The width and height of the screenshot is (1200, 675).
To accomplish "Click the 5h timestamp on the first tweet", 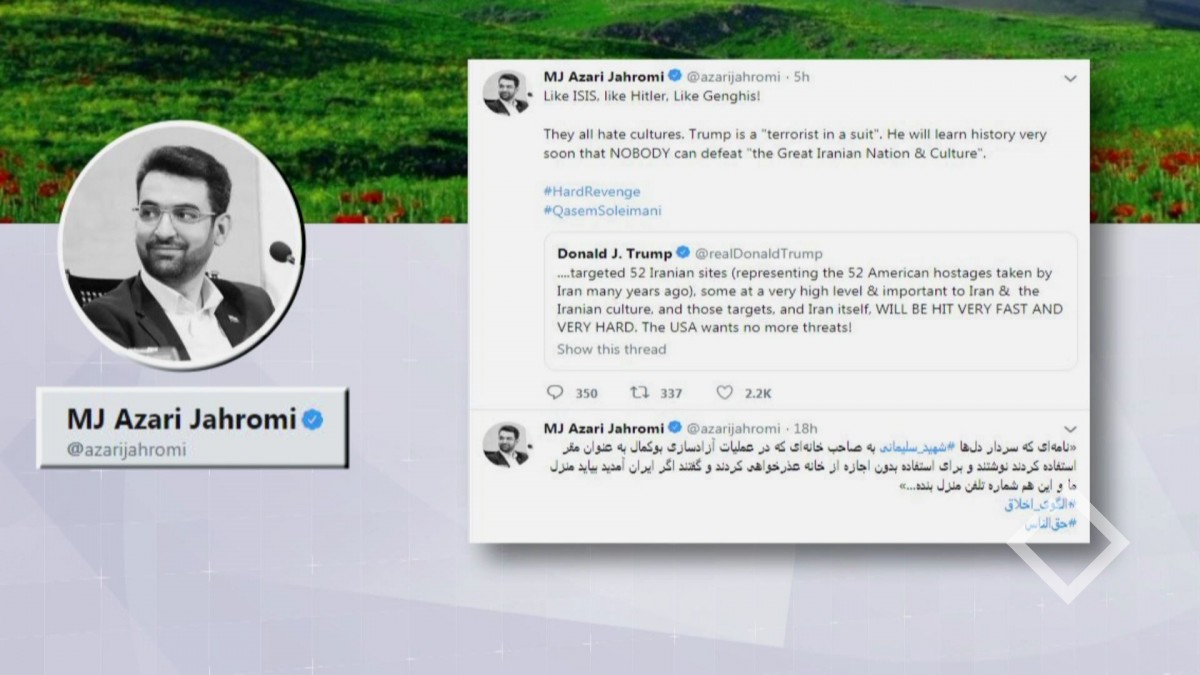I will click(802, 77).
